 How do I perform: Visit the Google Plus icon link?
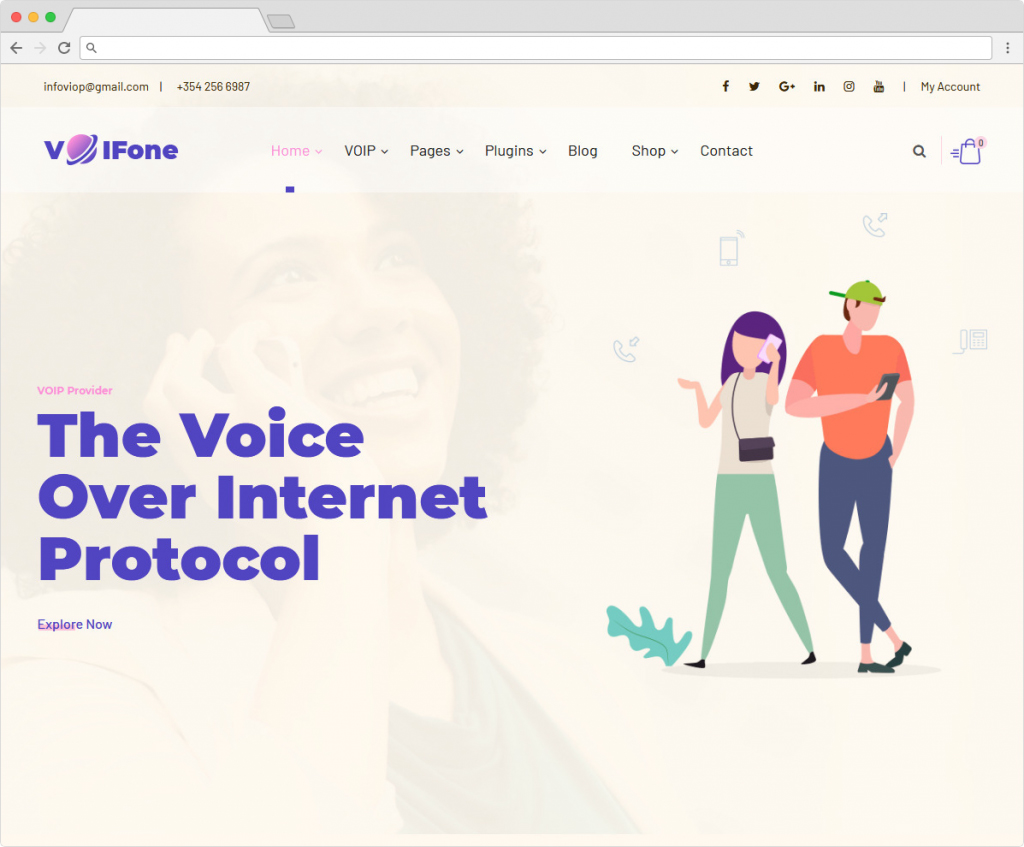pyautogui.click(x=787, y=86)
